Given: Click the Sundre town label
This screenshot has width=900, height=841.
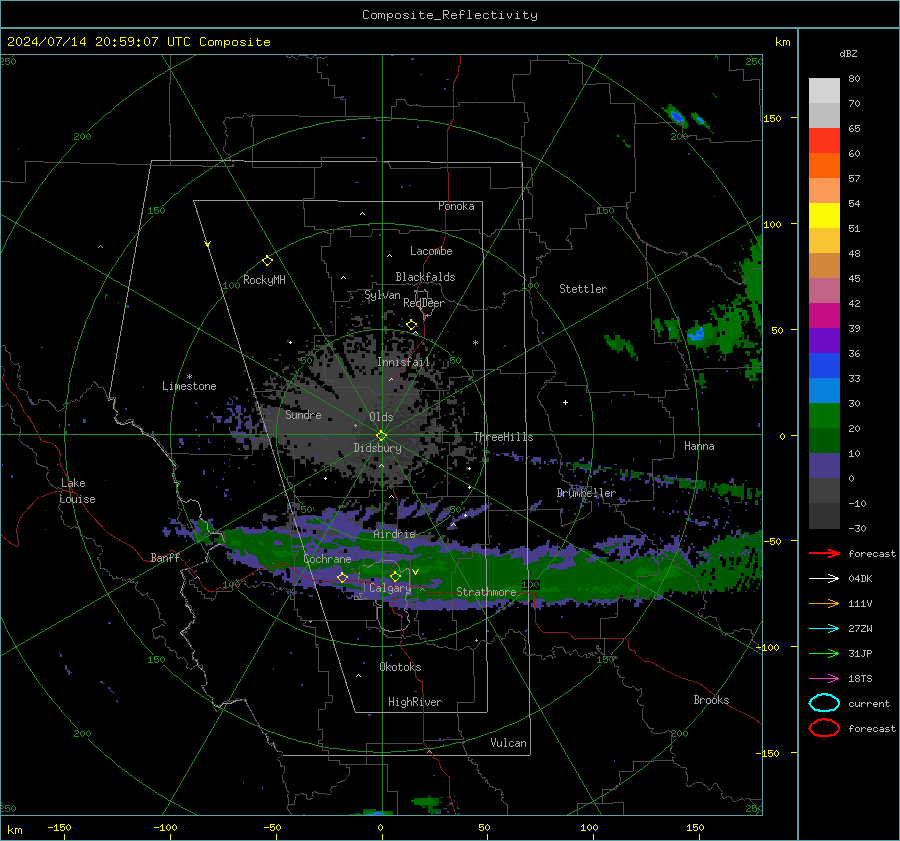Looking at the screenshot, I should (x=303, y=414).
